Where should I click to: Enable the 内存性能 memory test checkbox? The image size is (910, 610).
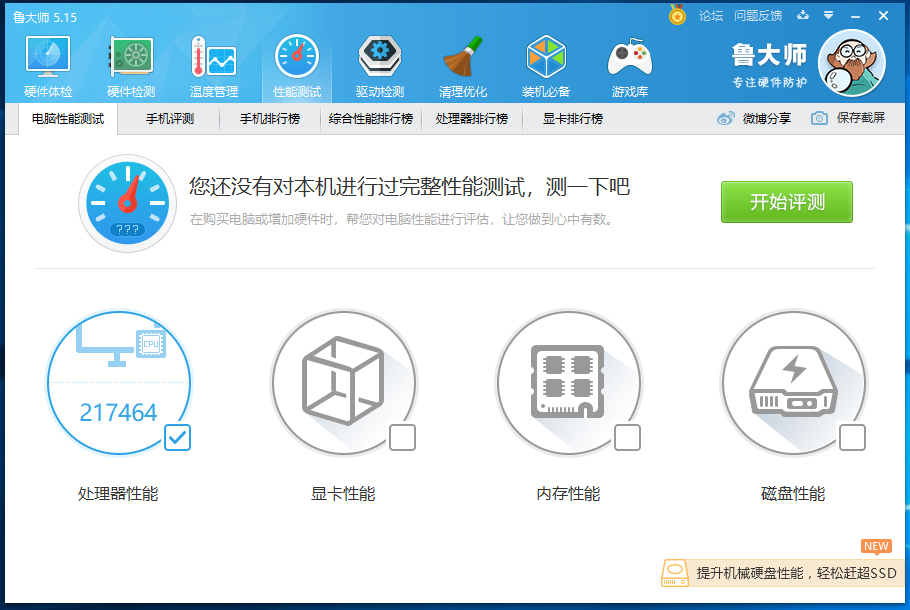point(629,437)
